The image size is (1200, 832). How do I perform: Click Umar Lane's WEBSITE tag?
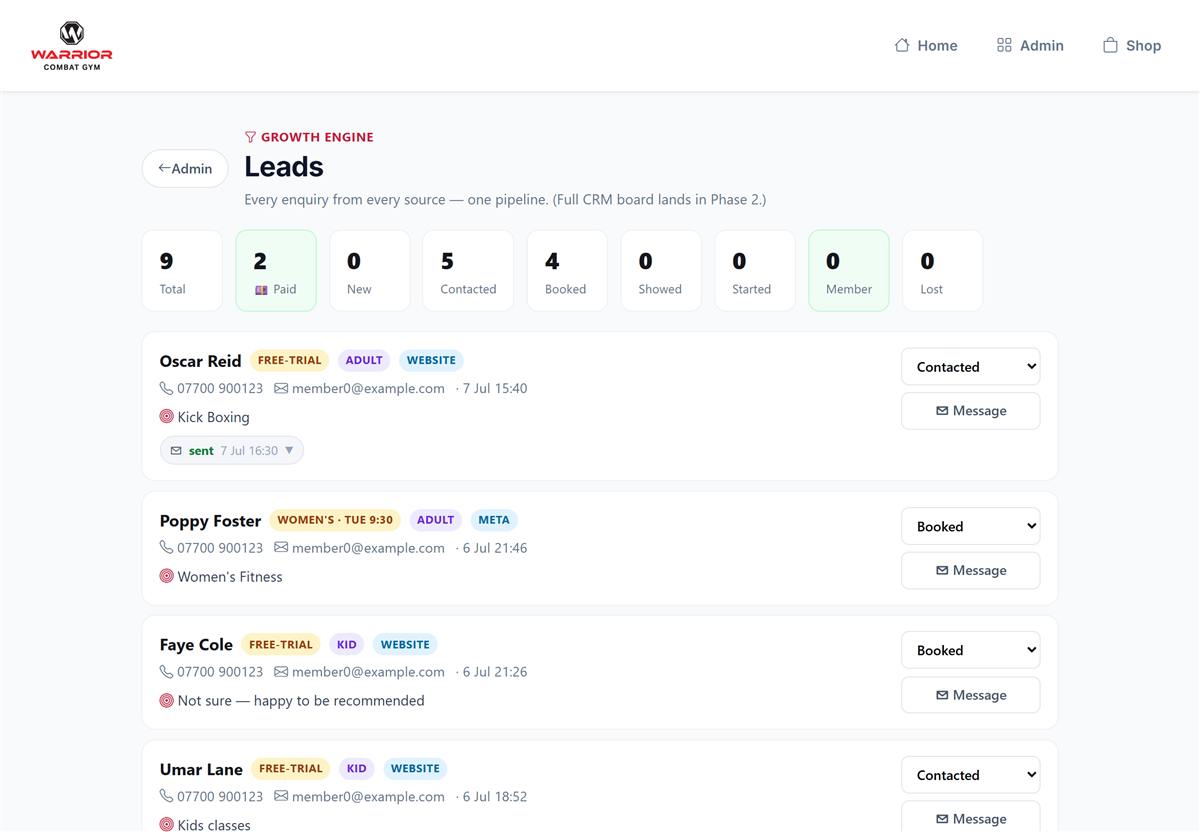[x=415, y=769]
